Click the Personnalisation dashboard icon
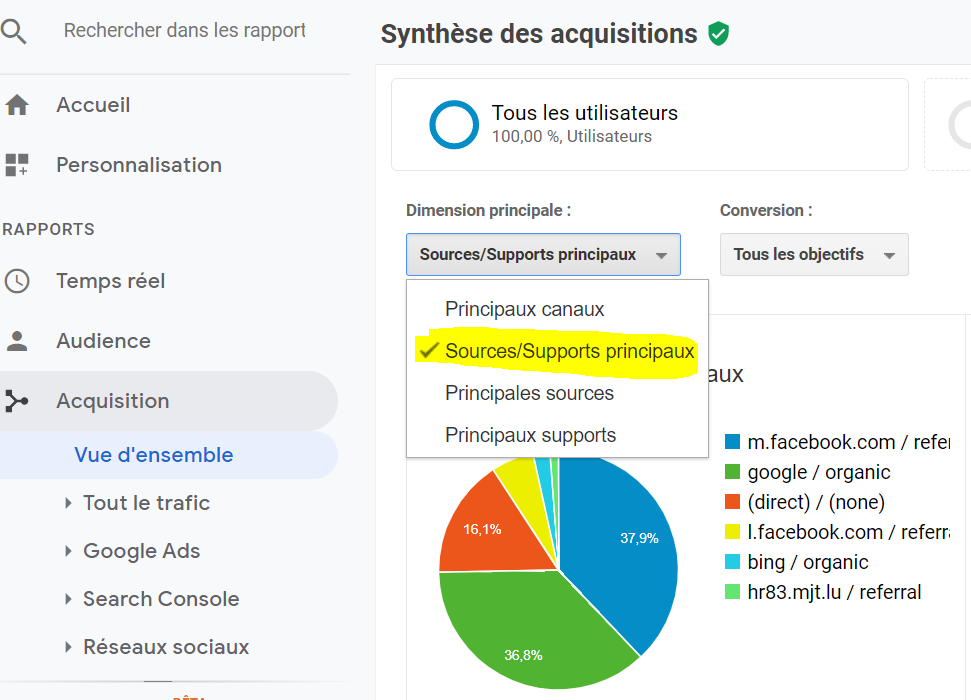The height and width of the screenshot is (700, 971). (x=17, y=165)
